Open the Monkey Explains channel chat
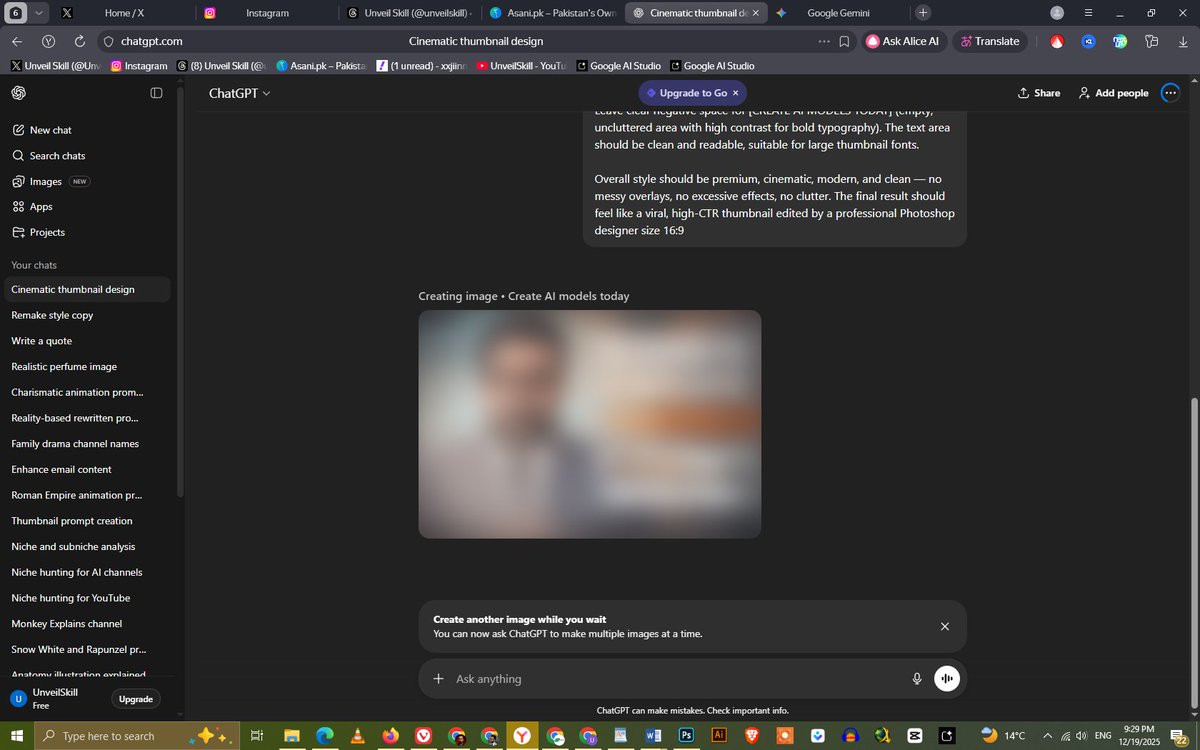Image resolution: width=1200 pixels, height=750 pixels. tap(88, 624)
